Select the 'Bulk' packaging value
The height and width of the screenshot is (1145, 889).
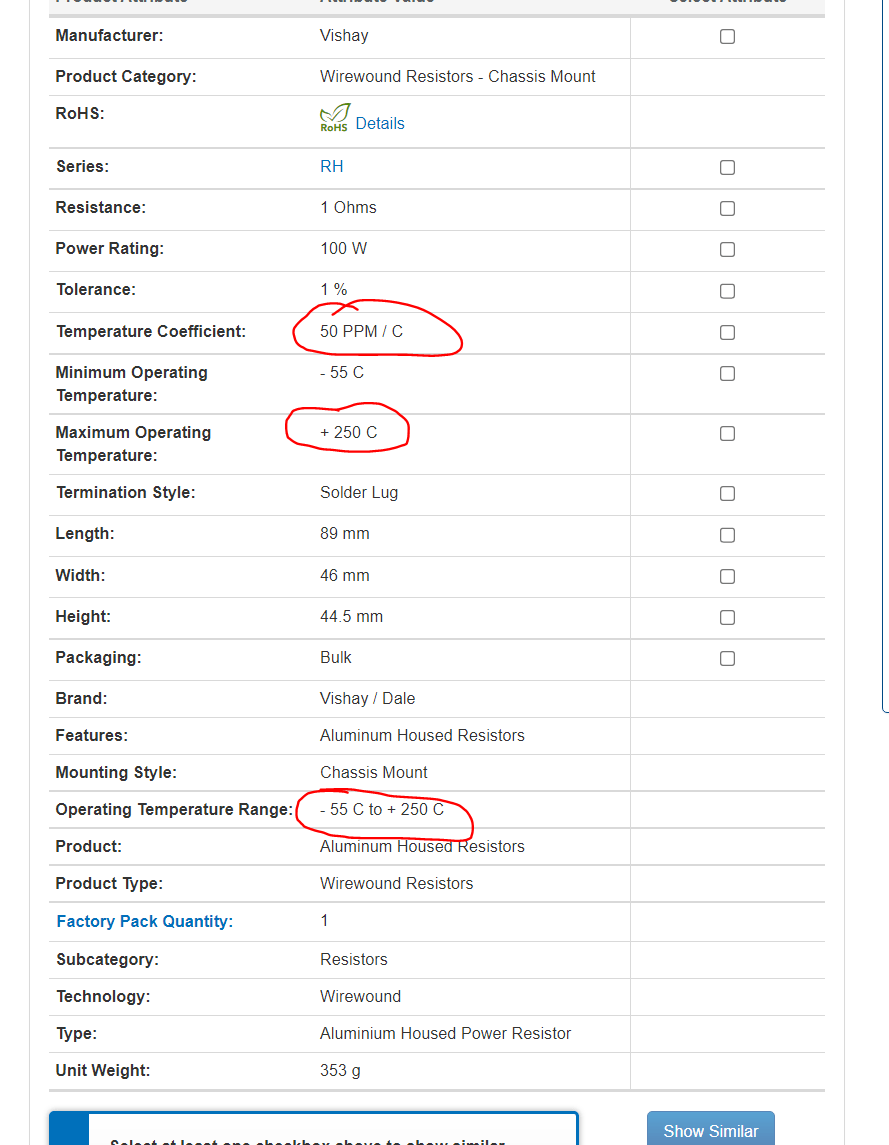pos(335,657)
